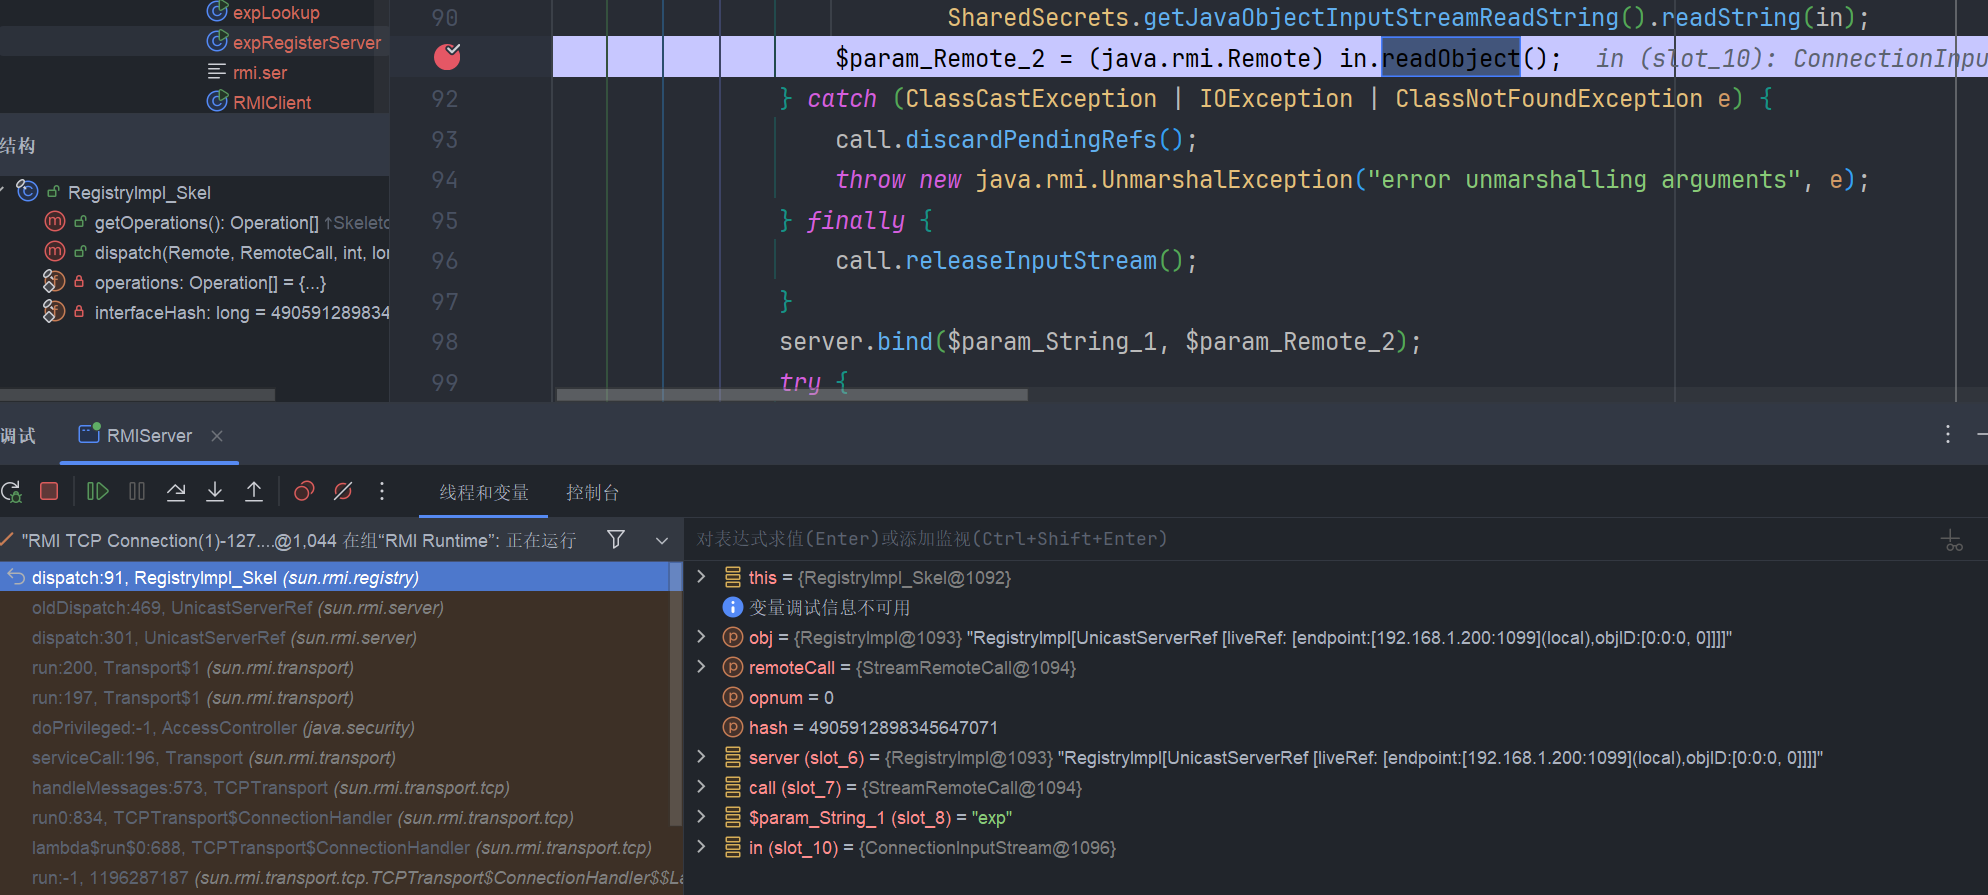Screen dimensions: 1988x895
Task: Step out of the current method
Action: click(254, 491)
